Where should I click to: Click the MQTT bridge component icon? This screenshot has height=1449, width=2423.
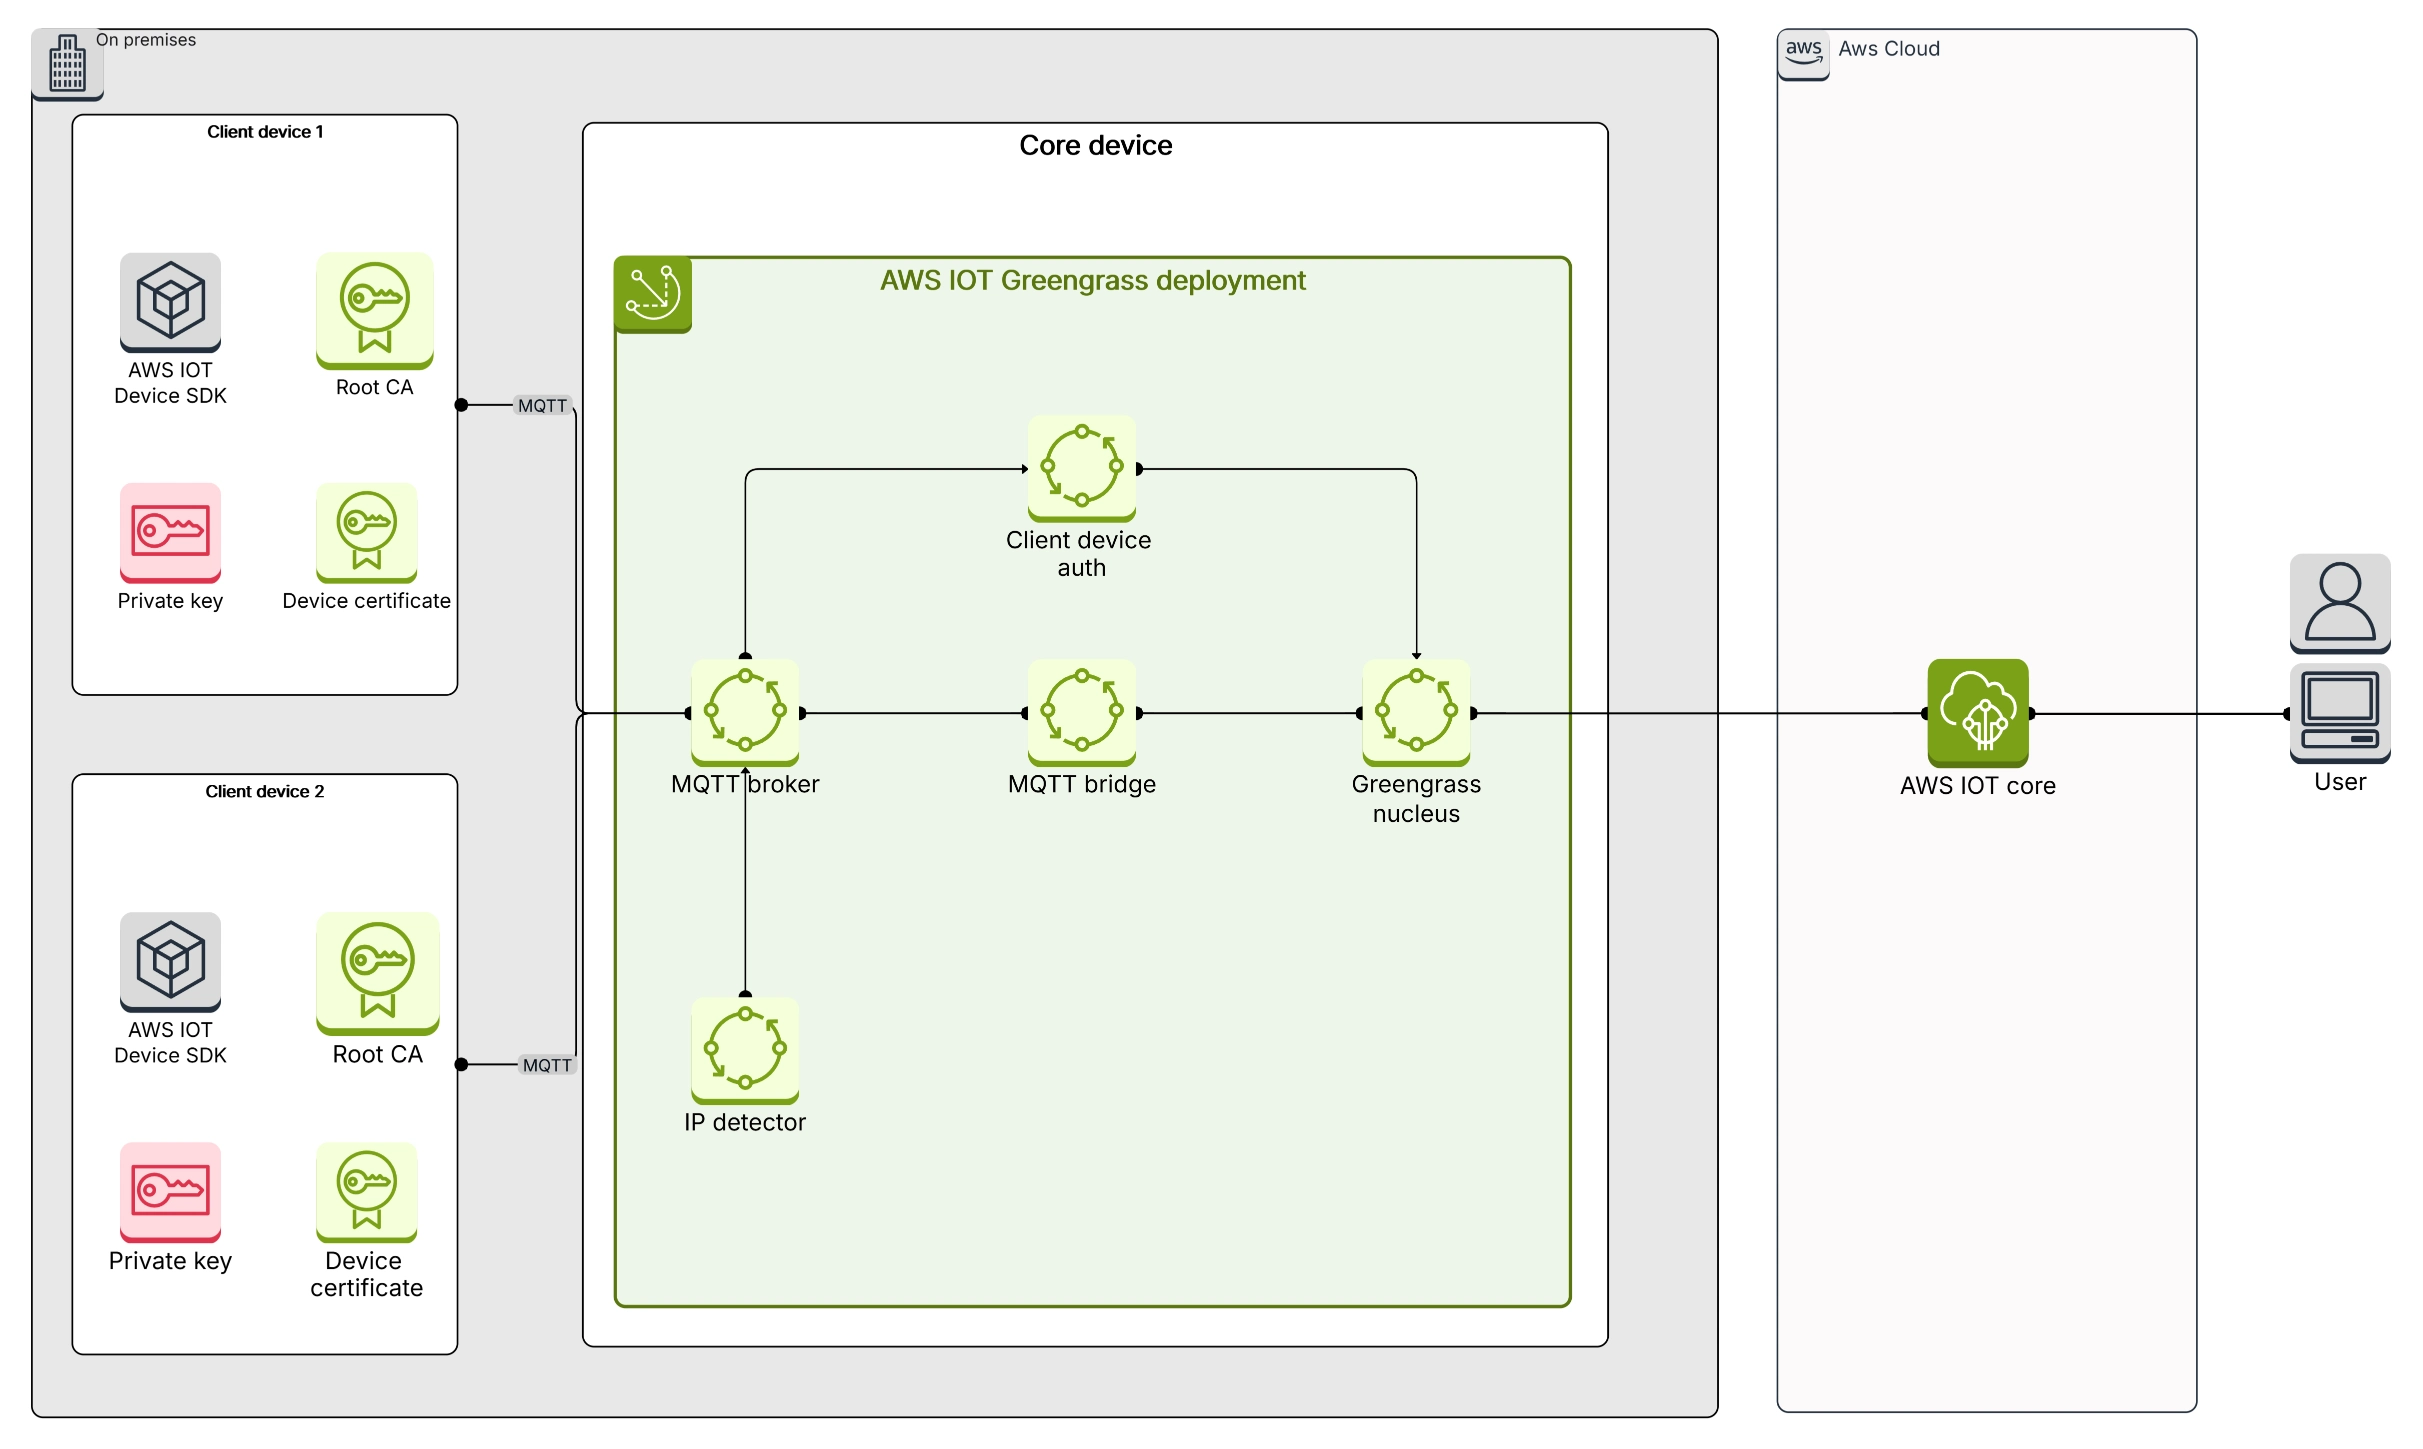coord(1081,712)
